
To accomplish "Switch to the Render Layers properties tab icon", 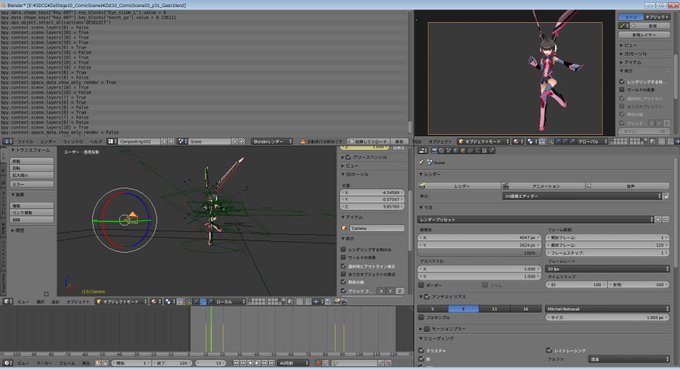I will [441, 150].
